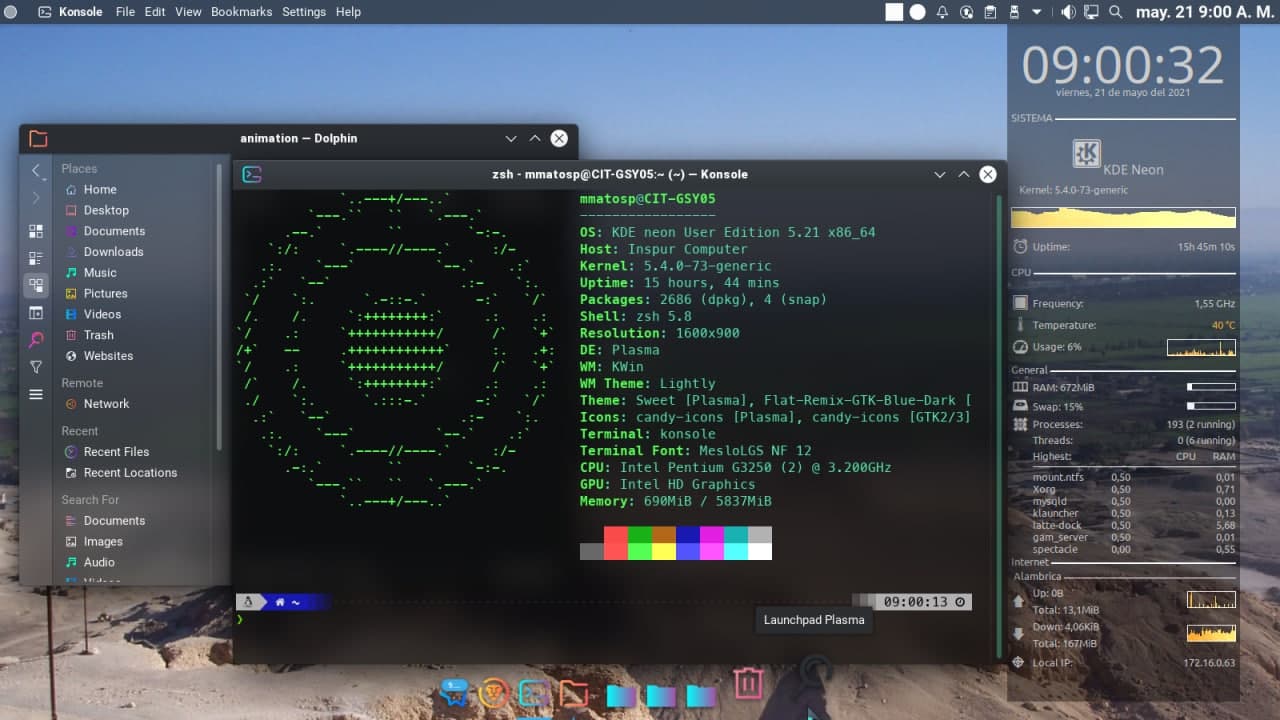Screen dimensions: 1280x720
Task: Toggle Dolphin details tree view mode
Action: pyautogui.click(x=36, y=285)
